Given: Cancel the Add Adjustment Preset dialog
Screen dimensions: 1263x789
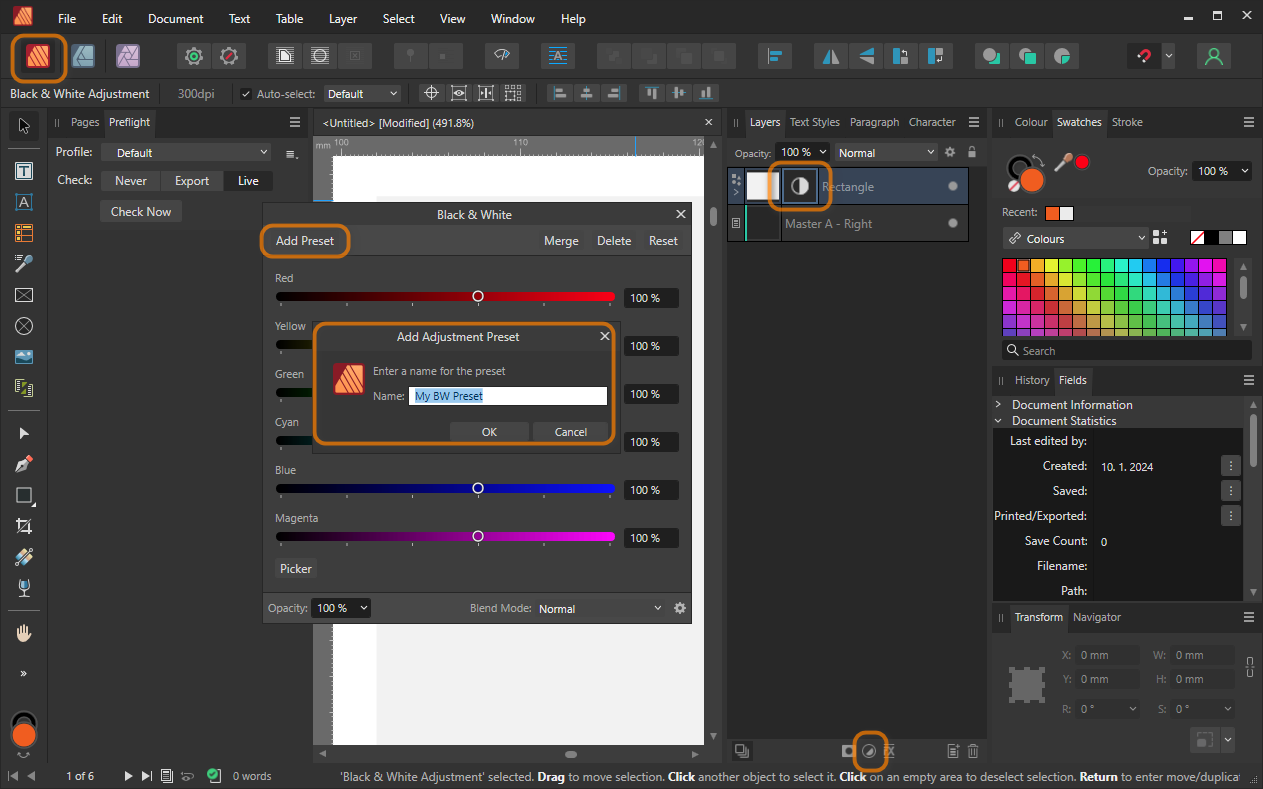Looking at the screenshot, I should [570, 432].
